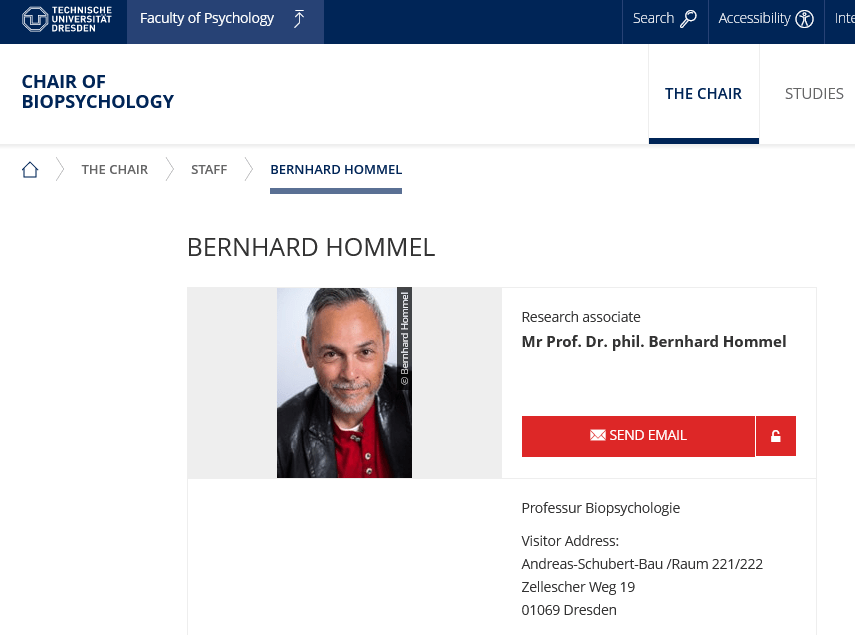Click the Chair of Biopsychology title
This screenshot has height=635, width=855.
(x=98, y=92)
